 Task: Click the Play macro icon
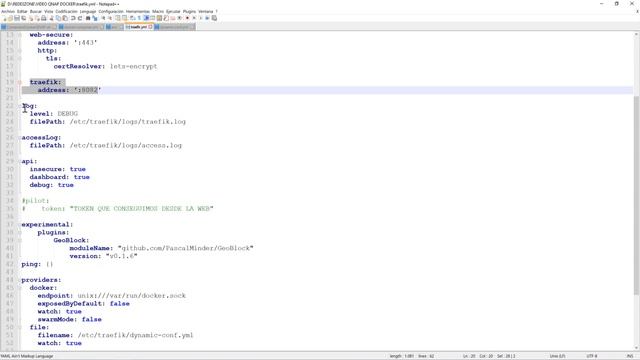pos(201,18)
